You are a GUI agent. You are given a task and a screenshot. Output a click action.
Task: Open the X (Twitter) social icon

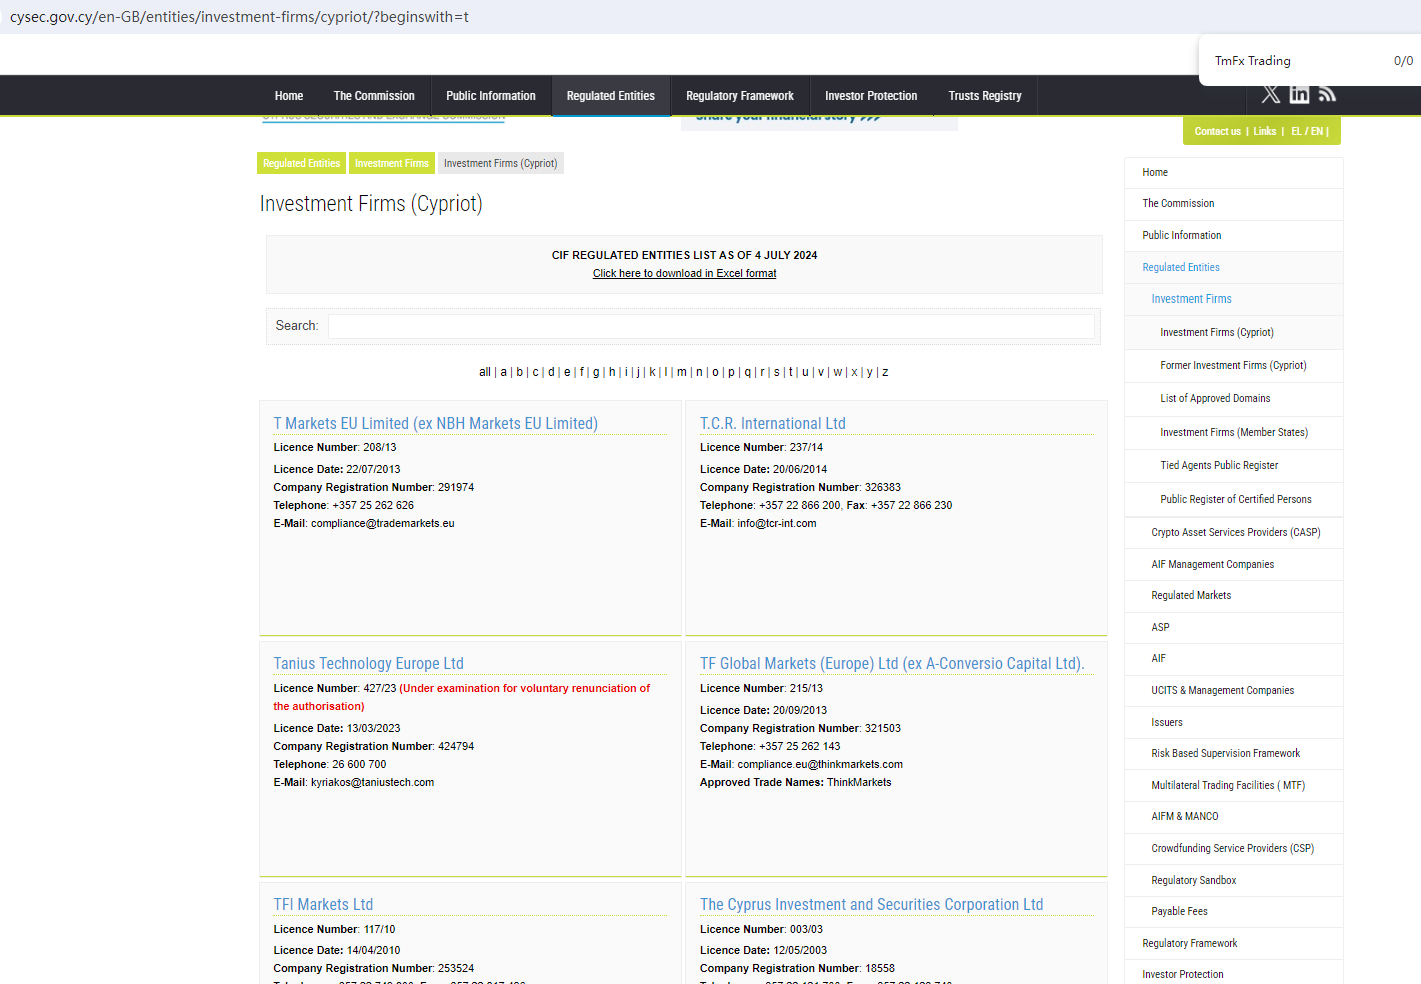1270,94
